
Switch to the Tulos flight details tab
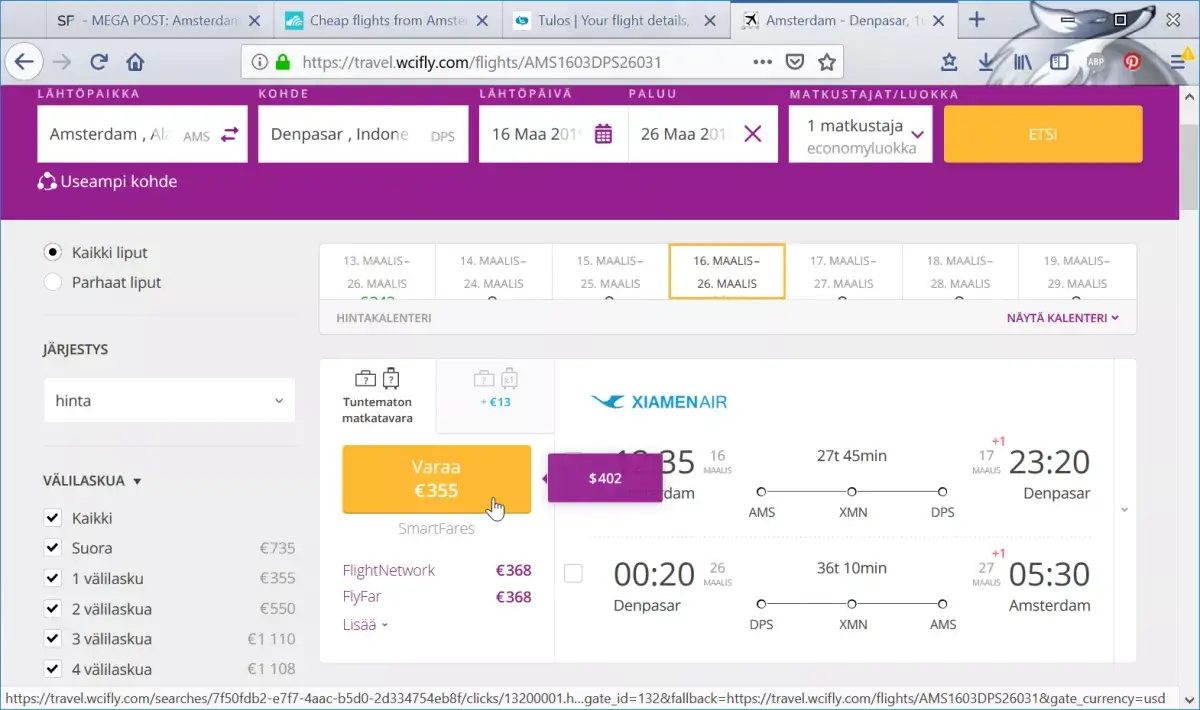click(x=616, y=20)
